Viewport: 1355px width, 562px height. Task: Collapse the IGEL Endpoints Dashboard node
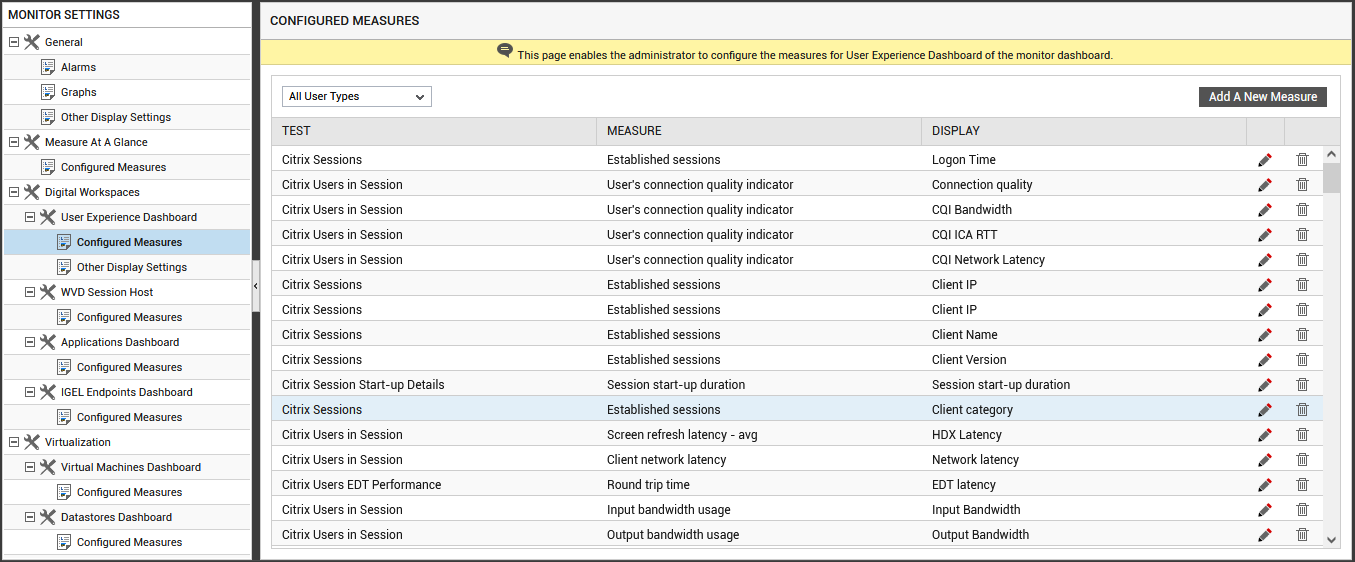coord(30,392)
